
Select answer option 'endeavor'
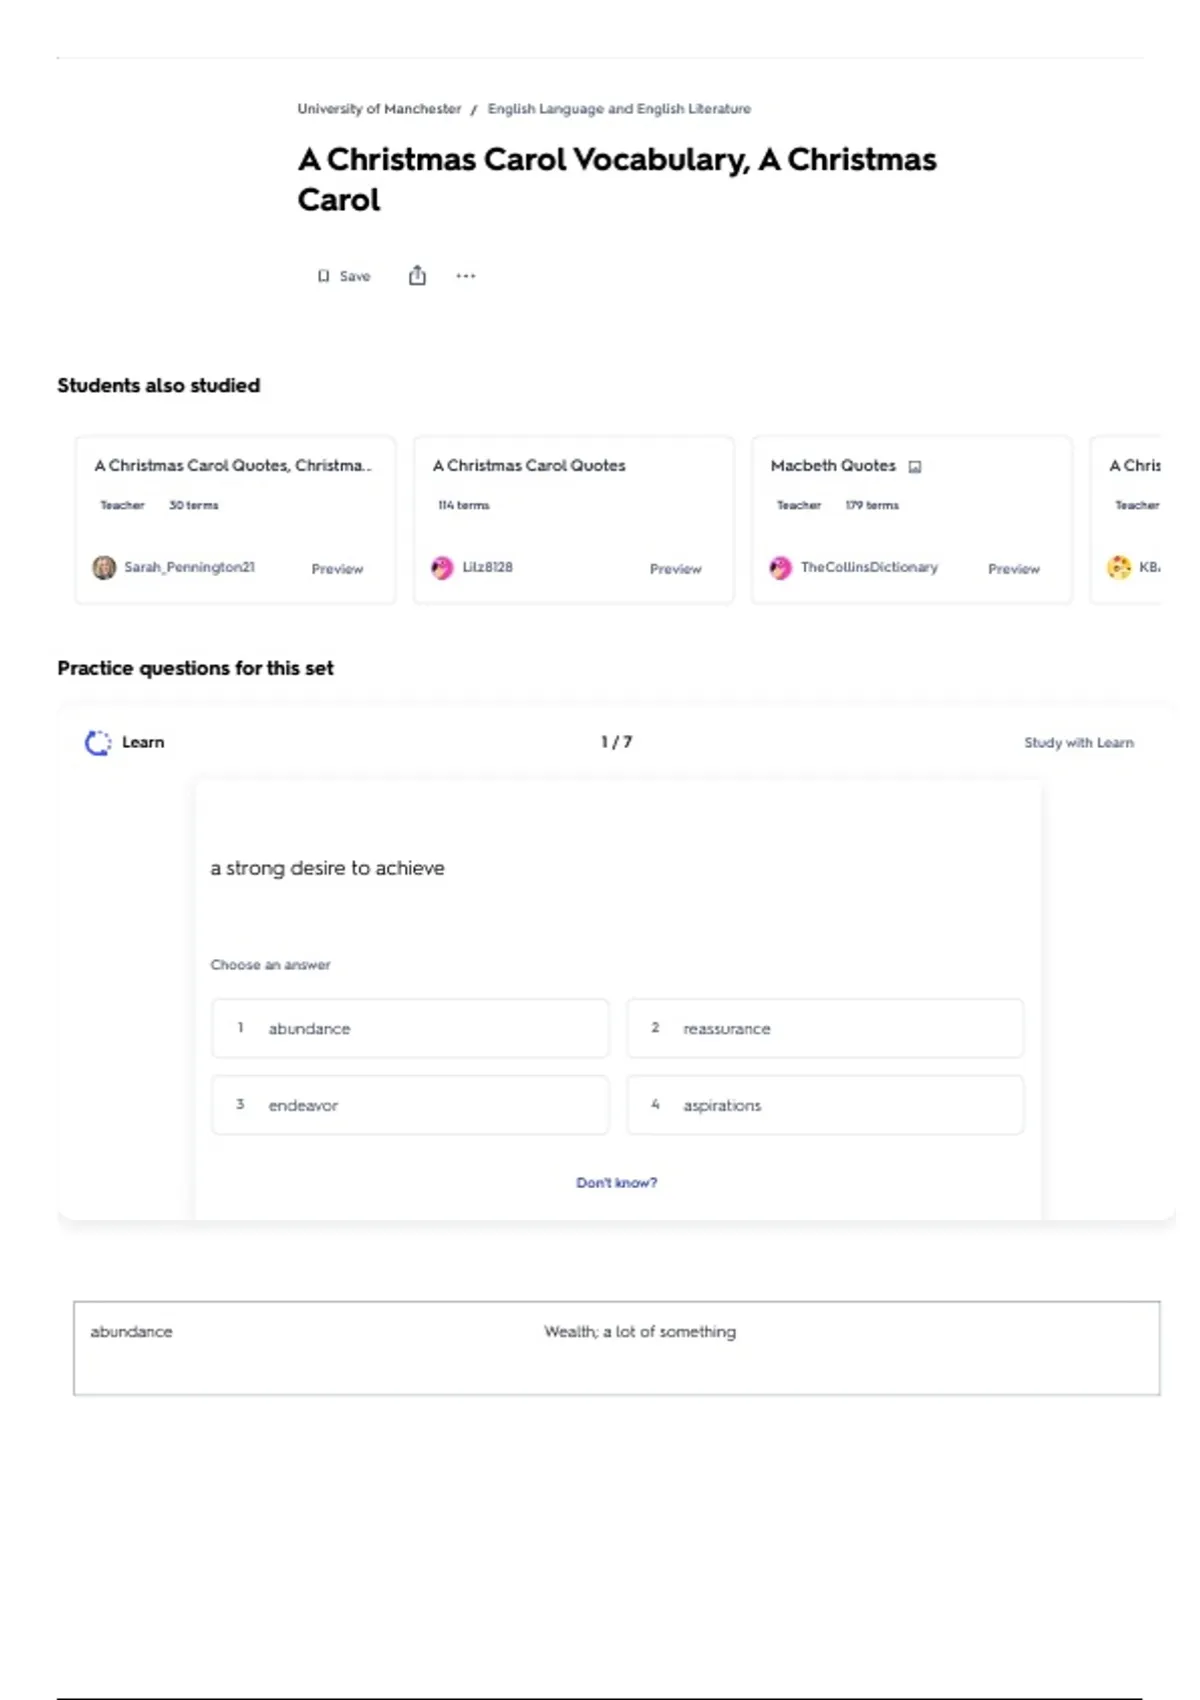click(x=410, y=1105)
